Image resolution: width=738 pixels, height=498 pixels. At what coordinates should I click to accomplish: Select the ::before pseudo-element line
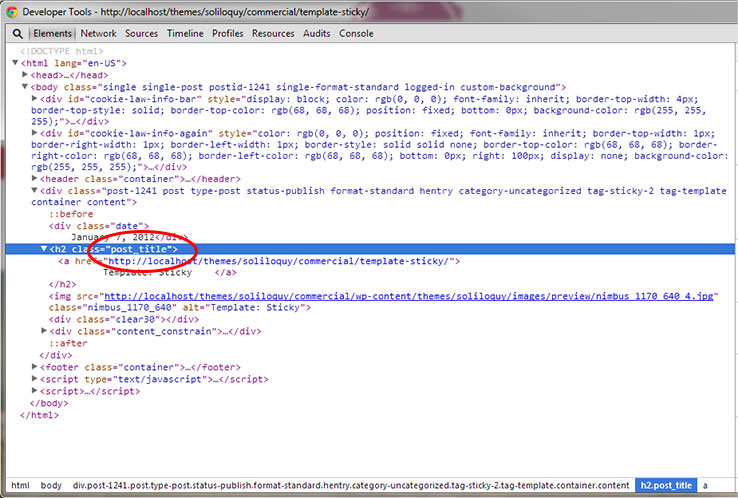[71, 214]
